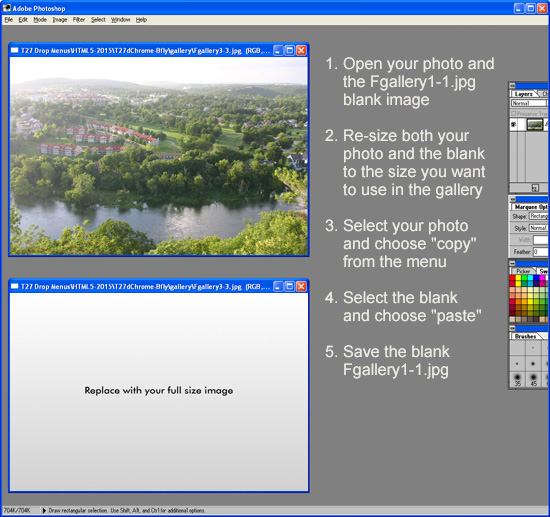This screenshot has height=517, width=550.
Task: Toggle the Preserve Transparency checkbox
Action: point(514,113)
